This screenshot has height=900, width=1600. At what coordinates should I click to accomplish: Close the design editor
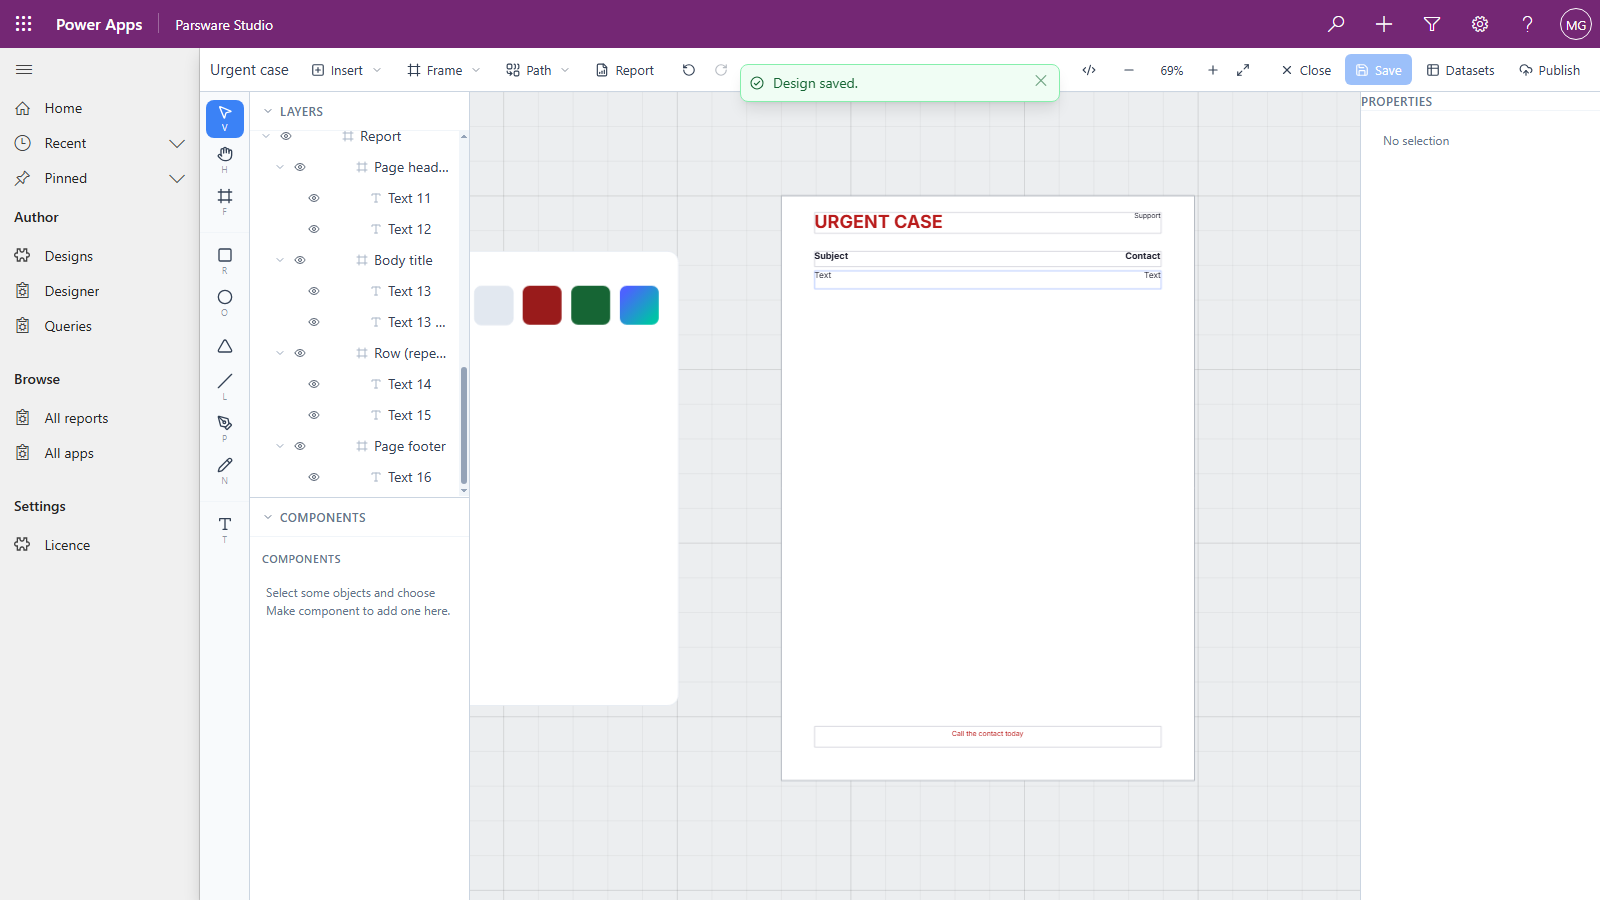pyautogui.click(x=1306, y=70)
